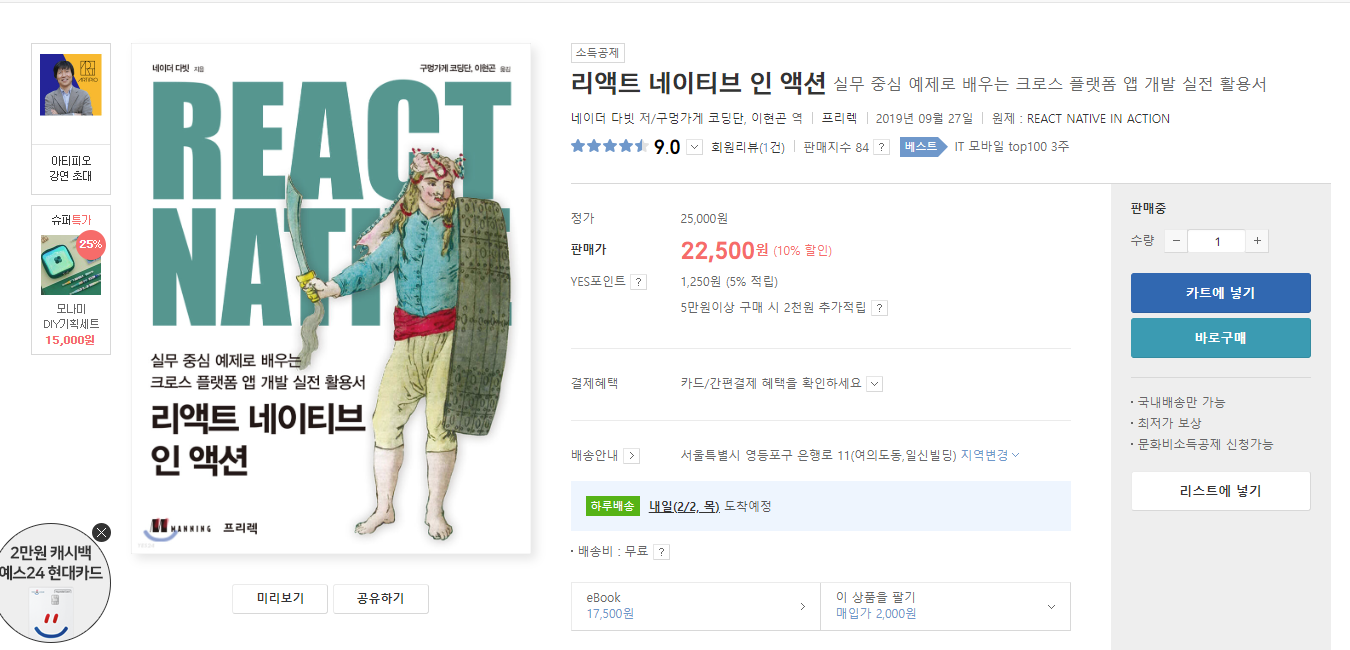The height and width of the screenshot is (650, 1350).
Task: Click the sale price 22,500원
Action: coord(724,249)
